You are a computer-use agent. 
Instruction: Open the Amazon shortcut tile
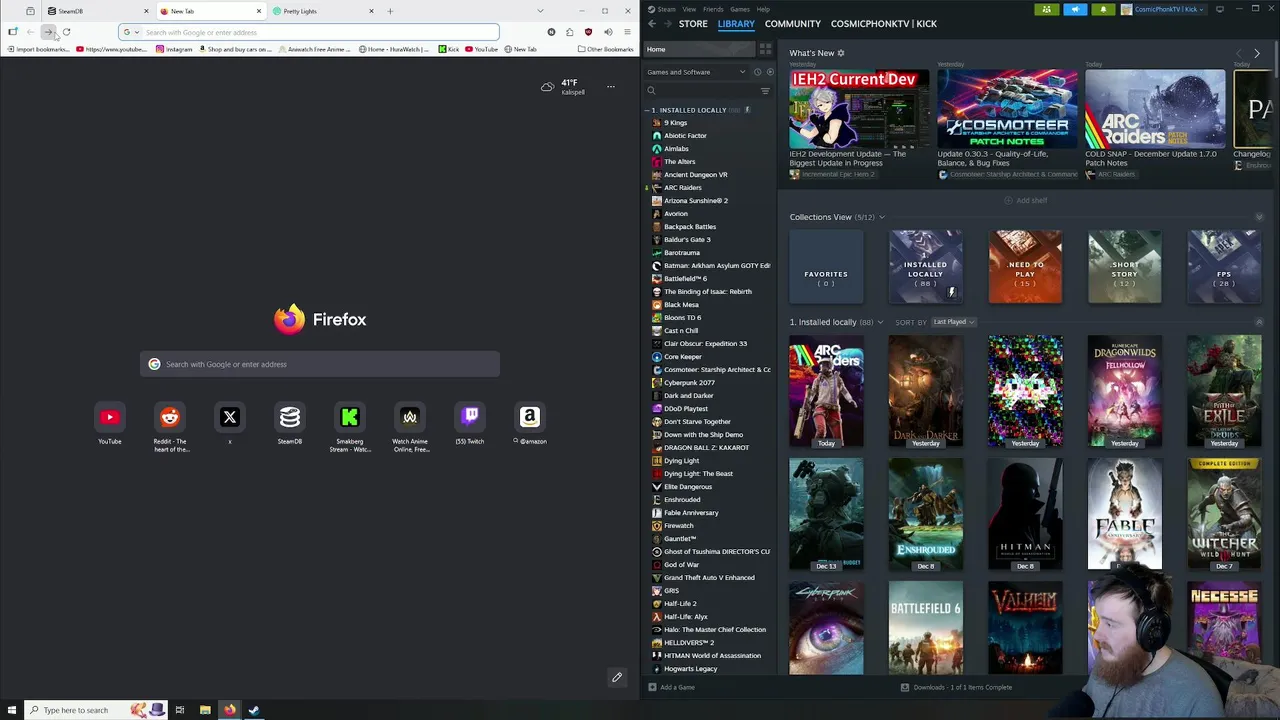[x=530, y=417]
